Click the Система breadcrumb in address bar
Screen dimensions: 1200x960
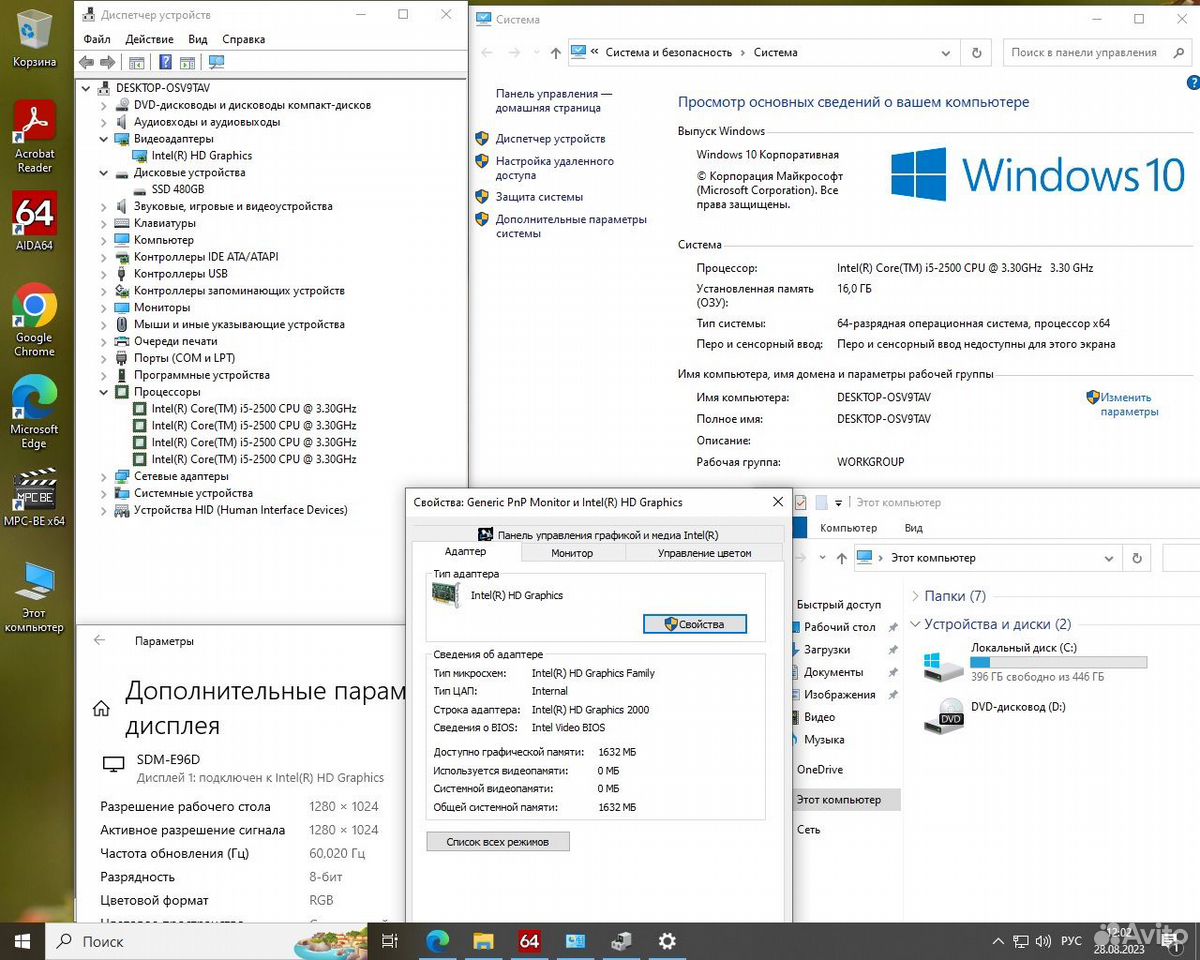pyautogui.click(x=775, y=53)
